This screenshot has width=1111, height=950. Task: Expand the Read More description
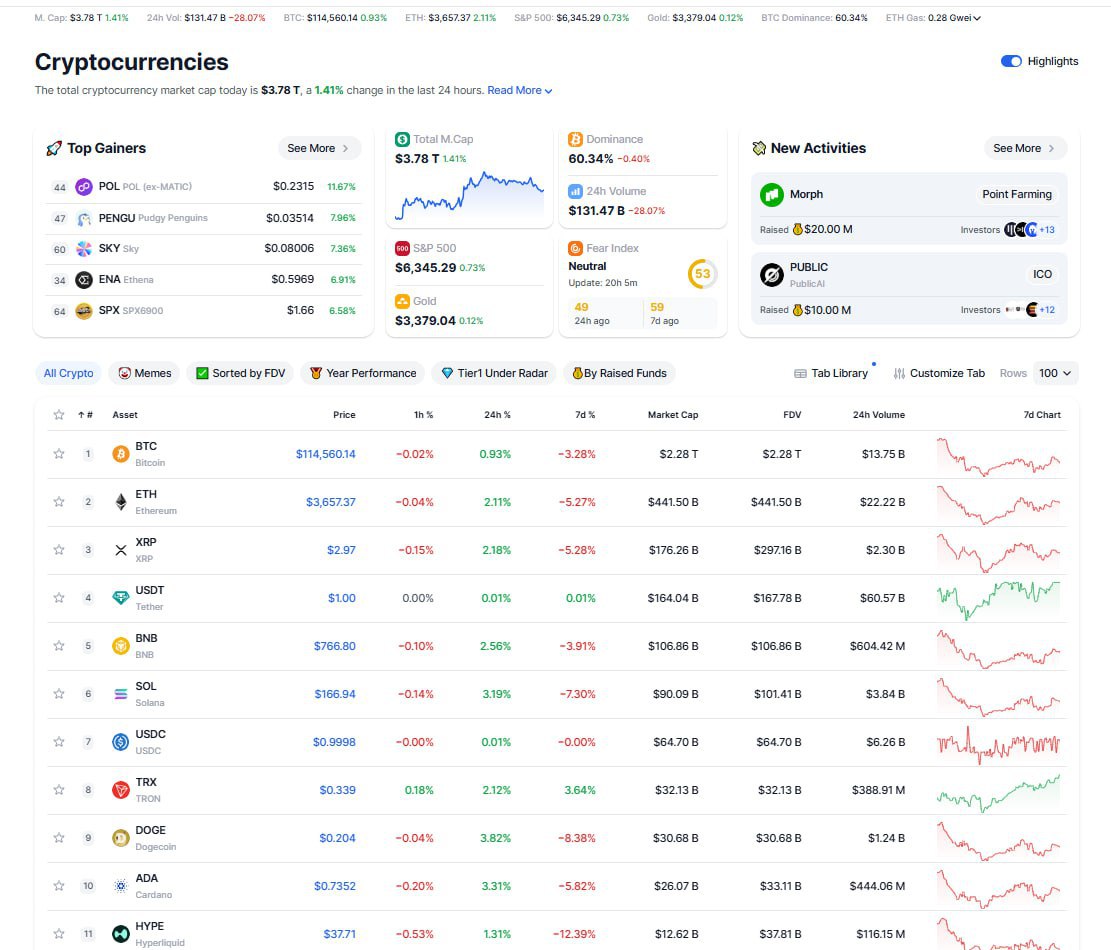(x=519, y=91)
